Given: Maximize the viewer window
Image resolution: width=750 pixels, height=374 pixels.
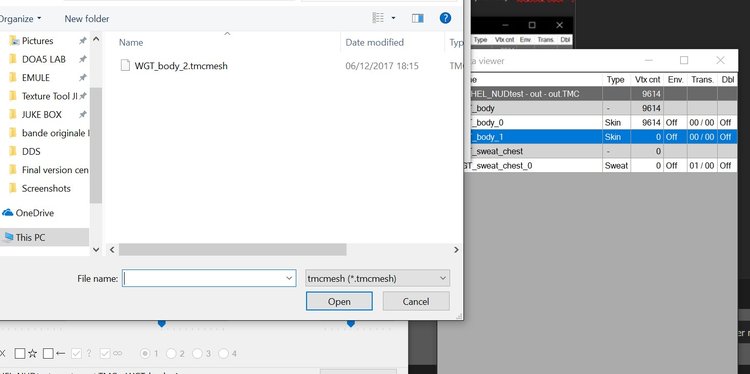Looking at the screenshot, I should pyautogui.click(x=684, y=60).
